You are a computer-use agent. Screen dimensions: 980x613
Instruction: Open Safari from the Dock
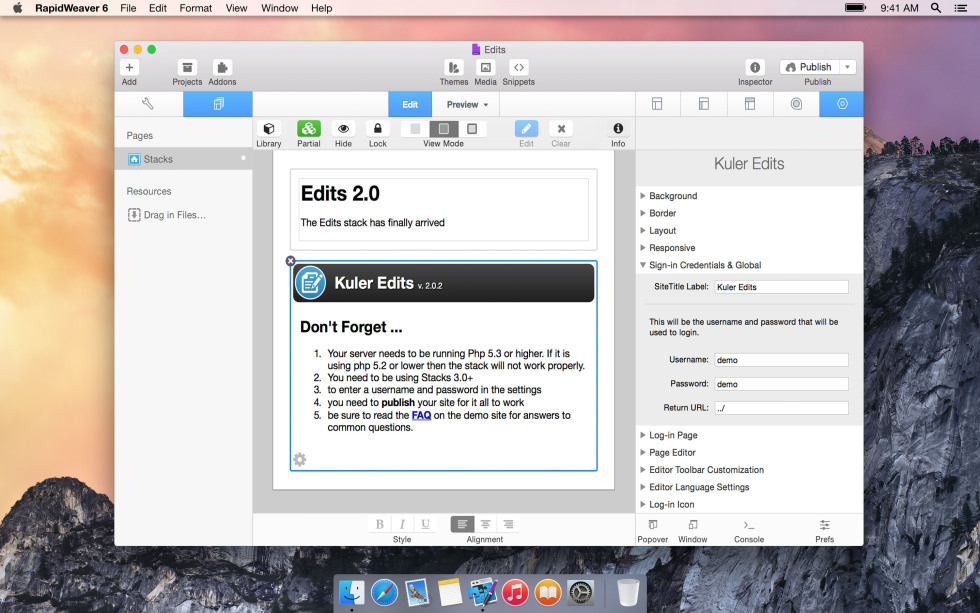pos(384,592)
